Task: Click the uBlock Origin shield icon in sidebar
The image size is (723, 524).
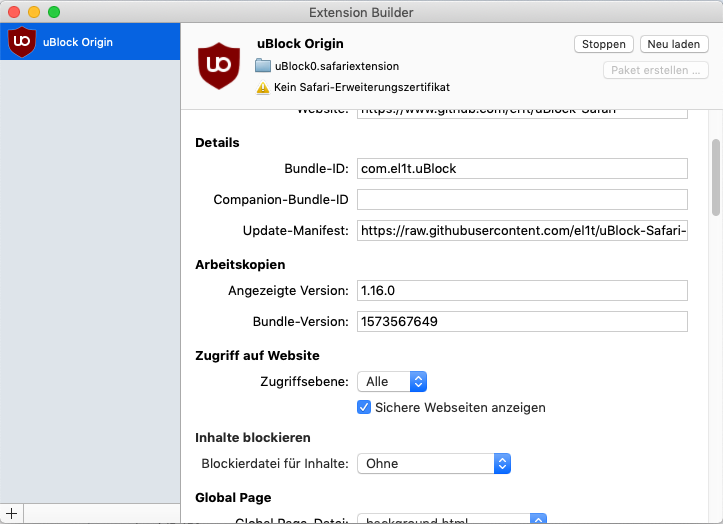Action: [22, 42]
